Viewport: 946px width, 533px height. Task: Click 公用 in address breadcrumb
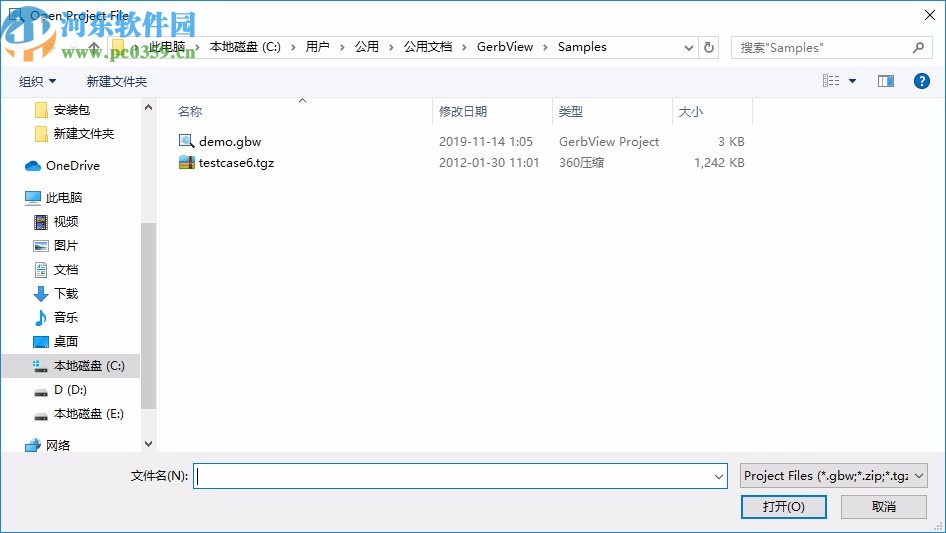(367, 47)
